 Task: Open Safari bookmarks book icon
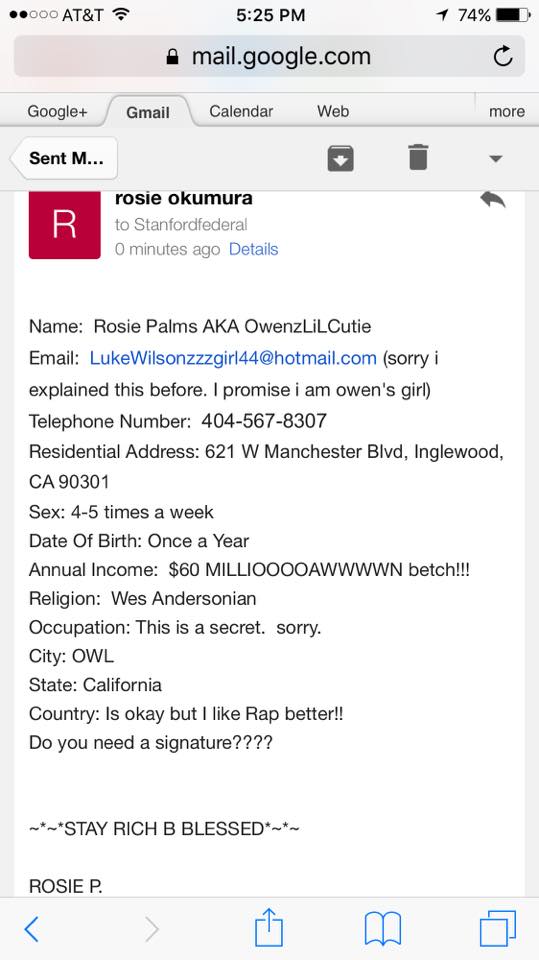[x=383, y=929]
